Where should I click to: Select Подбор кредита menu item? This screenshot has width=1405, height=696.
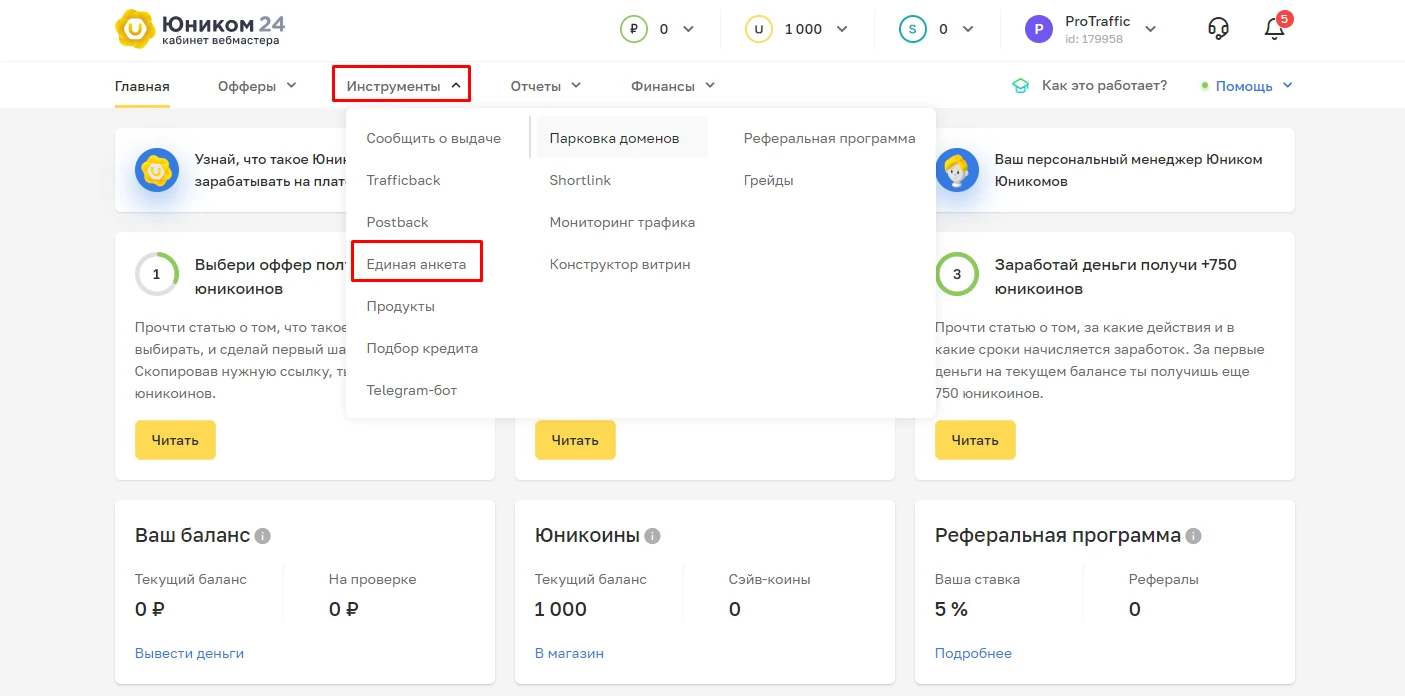pos(422,348)
